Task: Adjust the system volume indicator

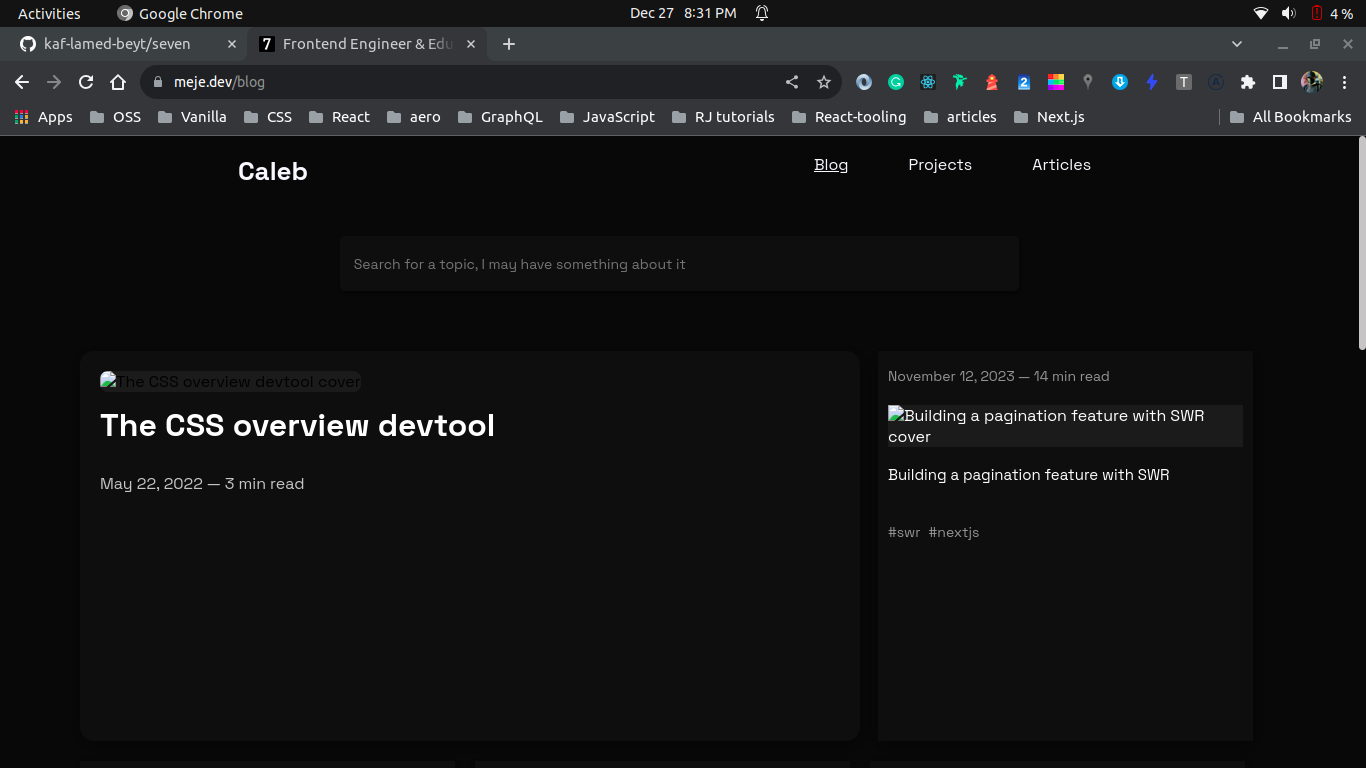Action: [1287, 13]
